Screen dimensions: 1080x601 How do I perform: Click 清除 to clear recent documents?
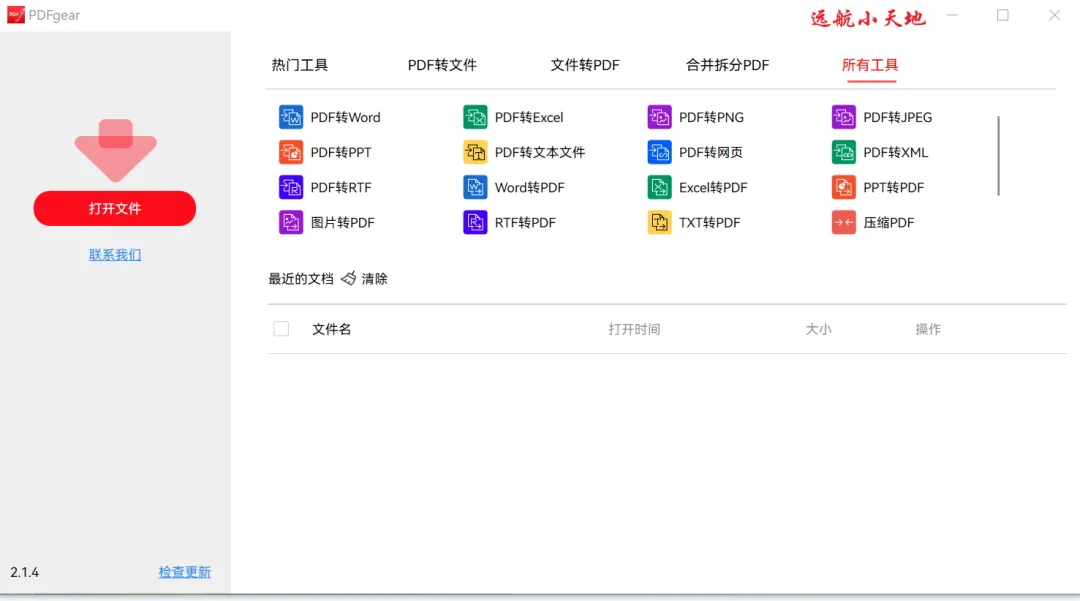tap(375, 279)
